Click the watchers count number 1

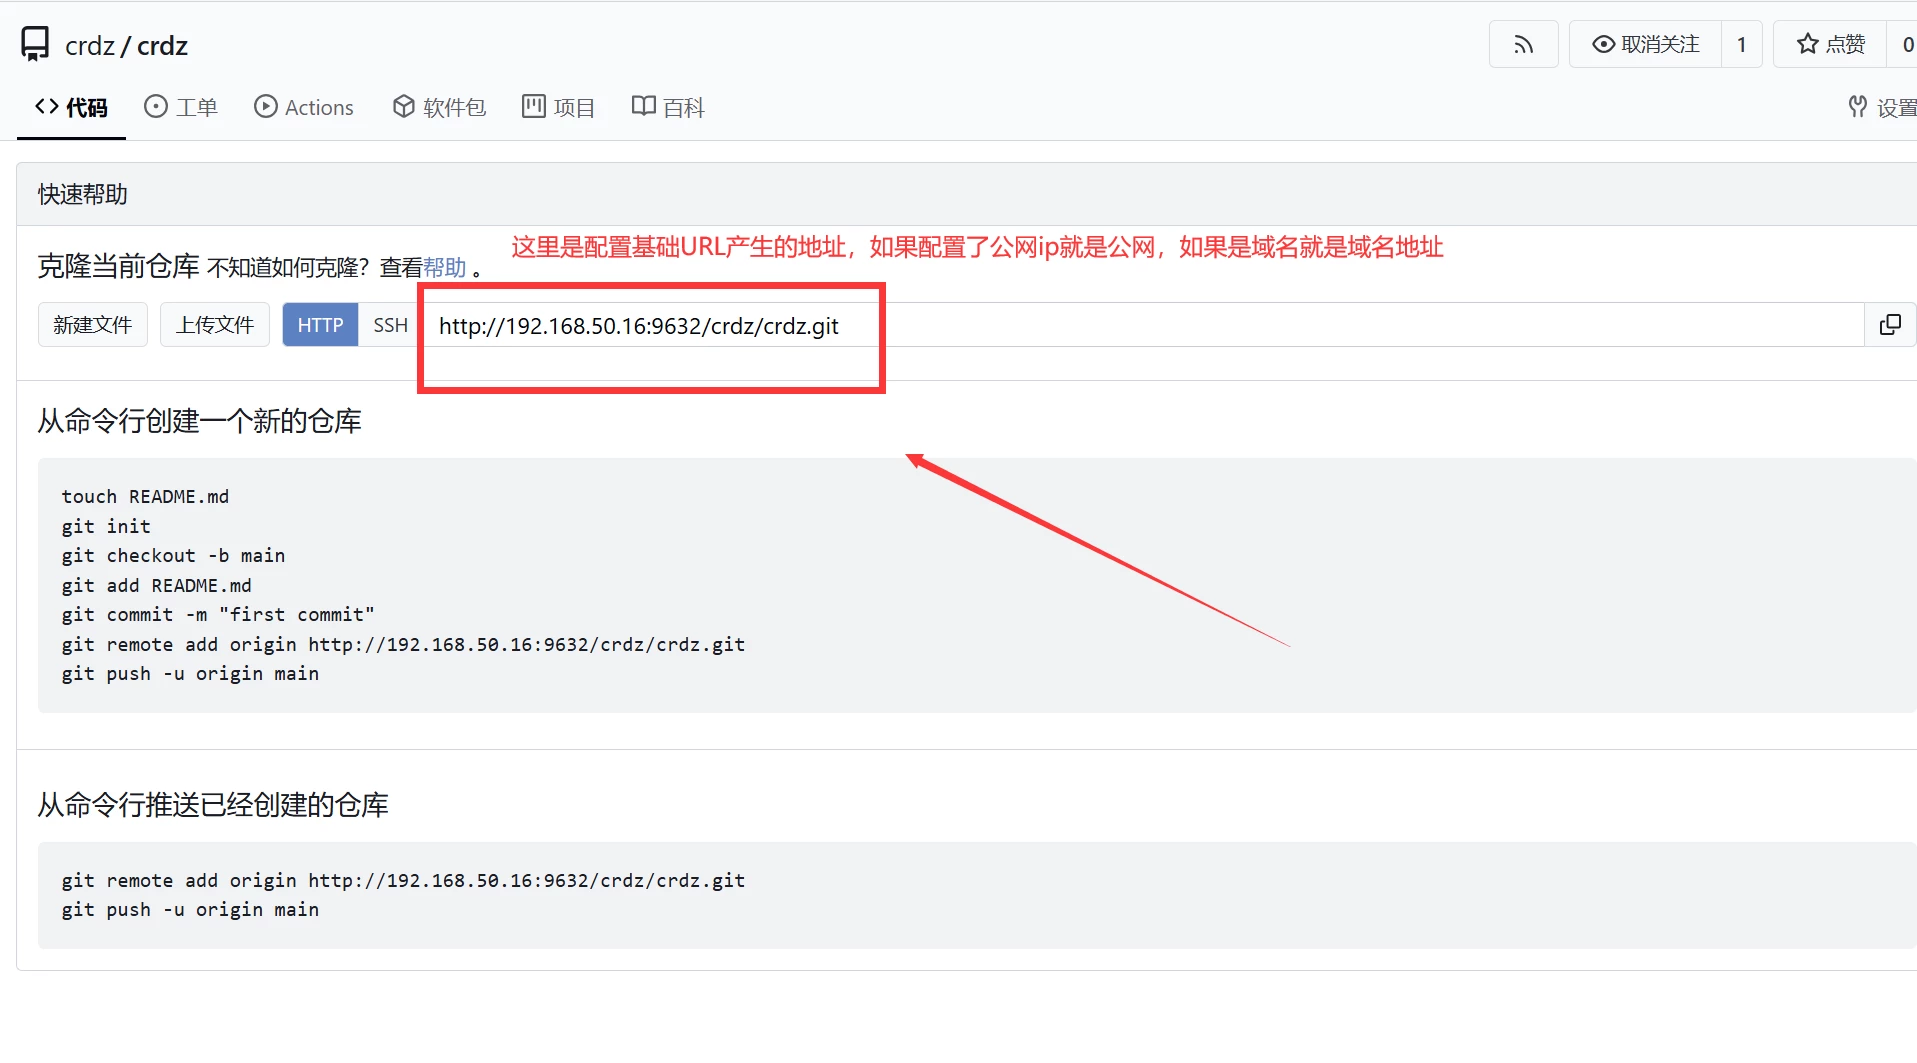1741,45
